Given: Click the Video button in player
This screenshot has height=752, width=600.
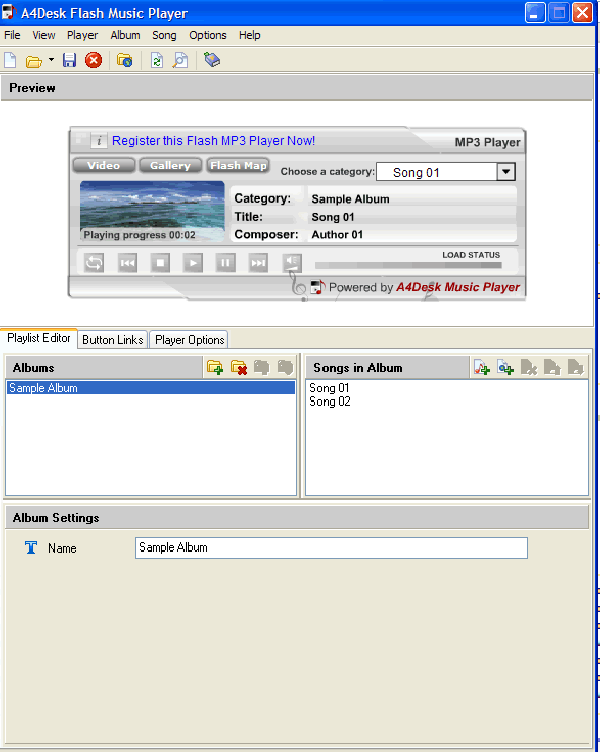Looking at the screenshot, I should (x=104, y=165).
